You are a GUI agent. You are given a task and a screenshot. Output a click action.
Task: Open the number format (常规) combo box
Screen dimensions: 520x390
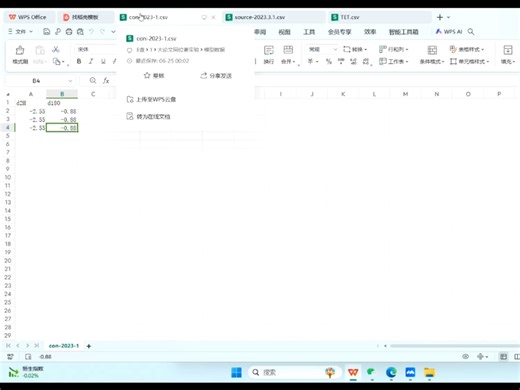322,49
